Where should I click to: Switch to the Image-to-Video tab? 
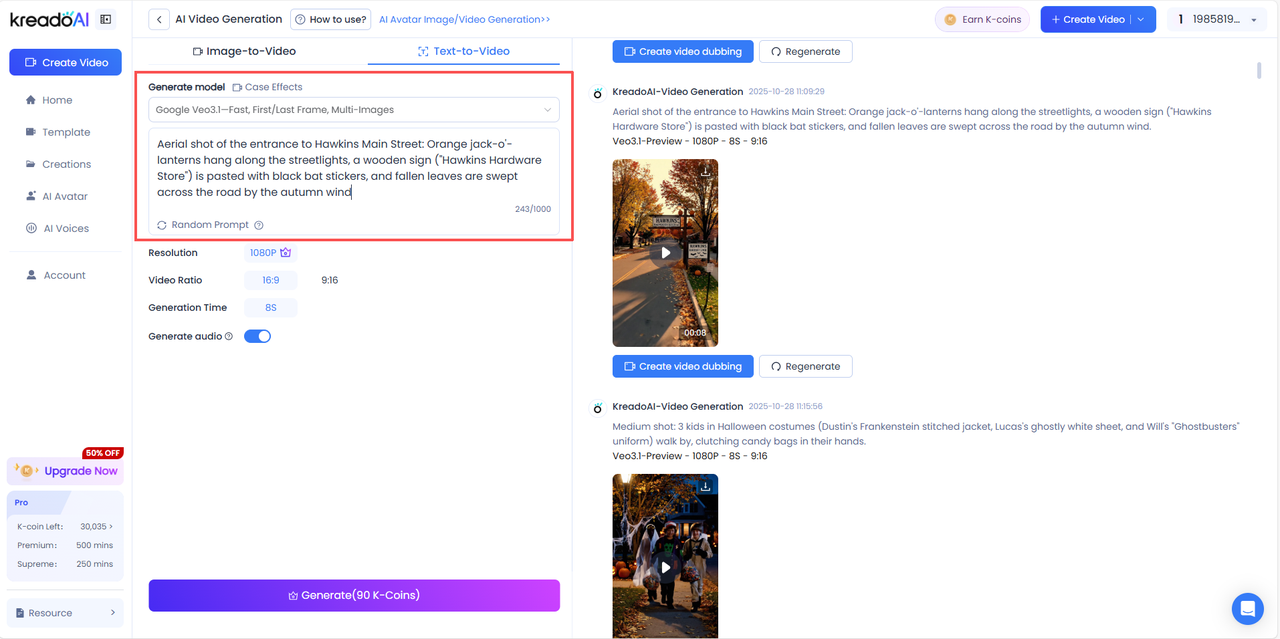tap(244, 51)
